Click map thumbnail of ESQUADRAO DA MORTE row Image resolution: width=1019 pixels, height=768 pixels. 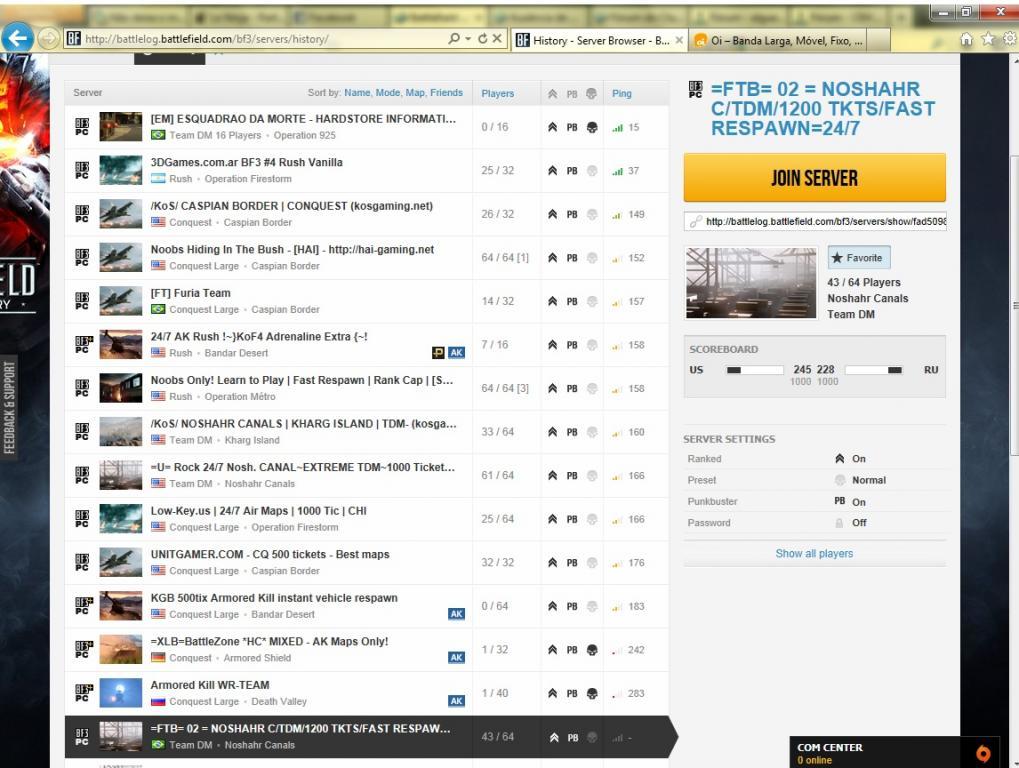click(x=121, y=127)
